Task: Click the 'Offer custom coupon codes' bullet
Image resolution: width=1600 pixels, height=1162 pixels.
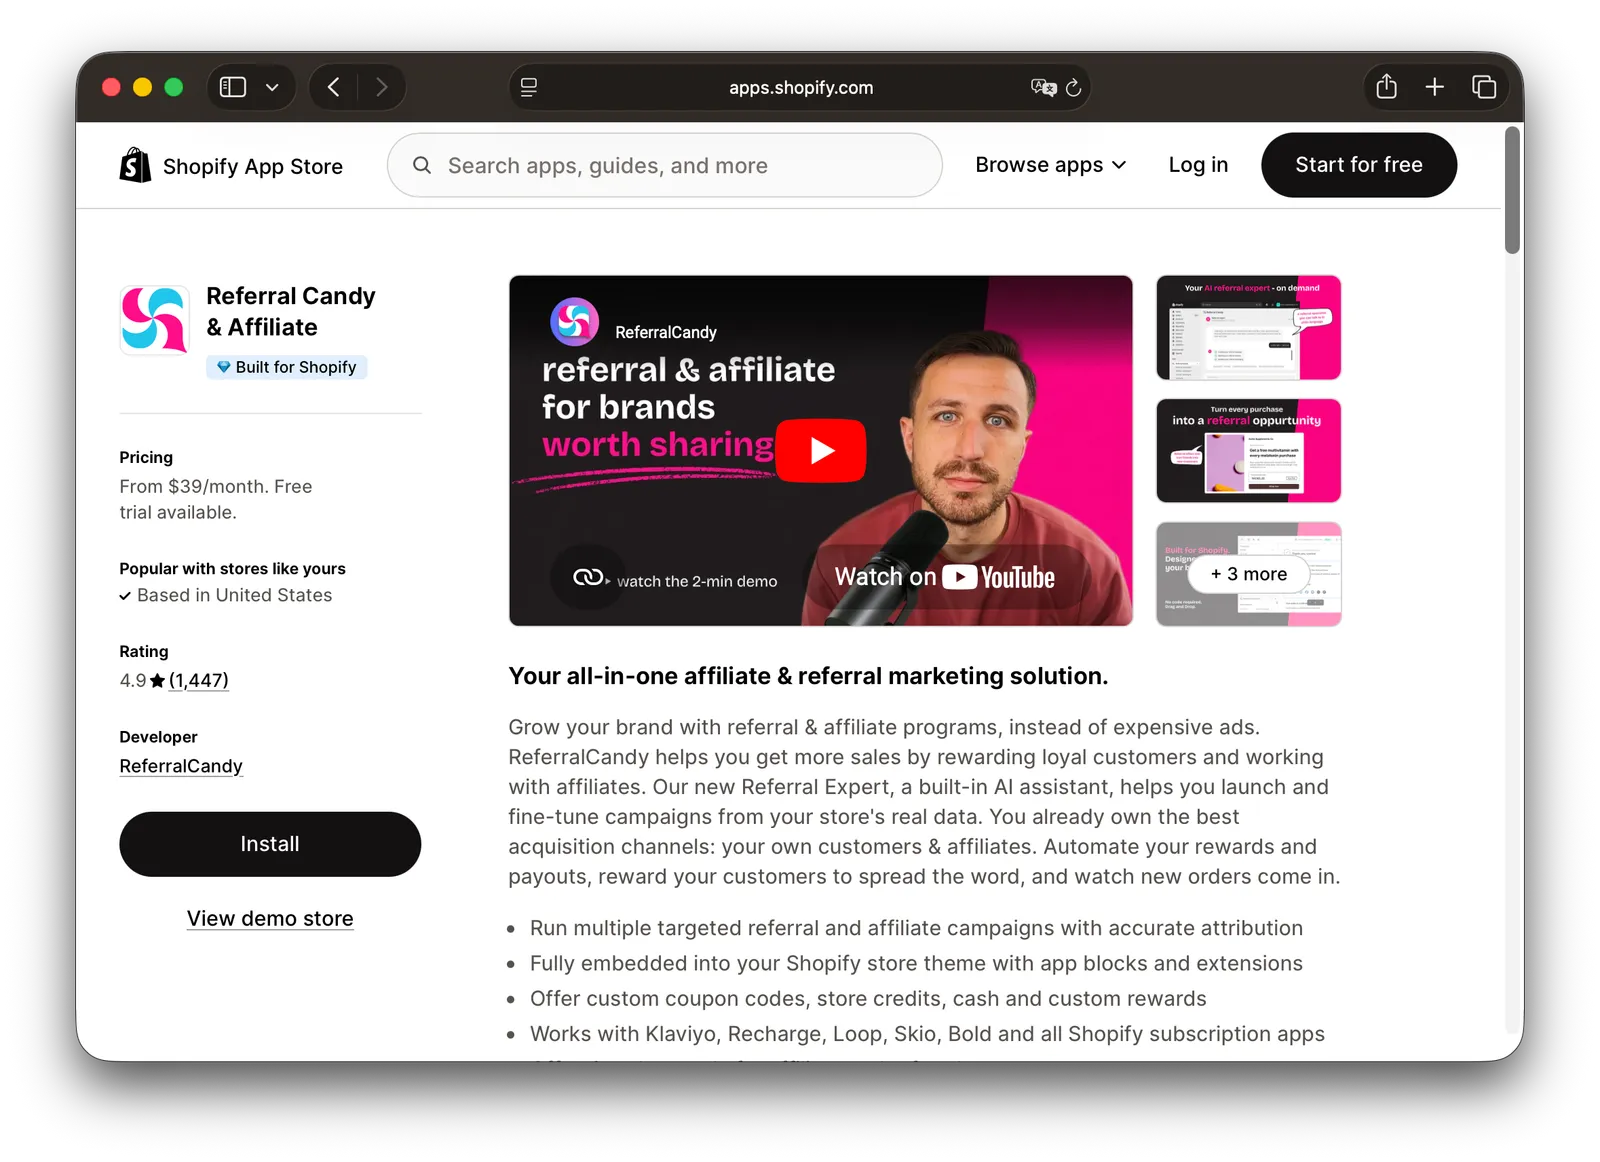Action: pos(868,999)
